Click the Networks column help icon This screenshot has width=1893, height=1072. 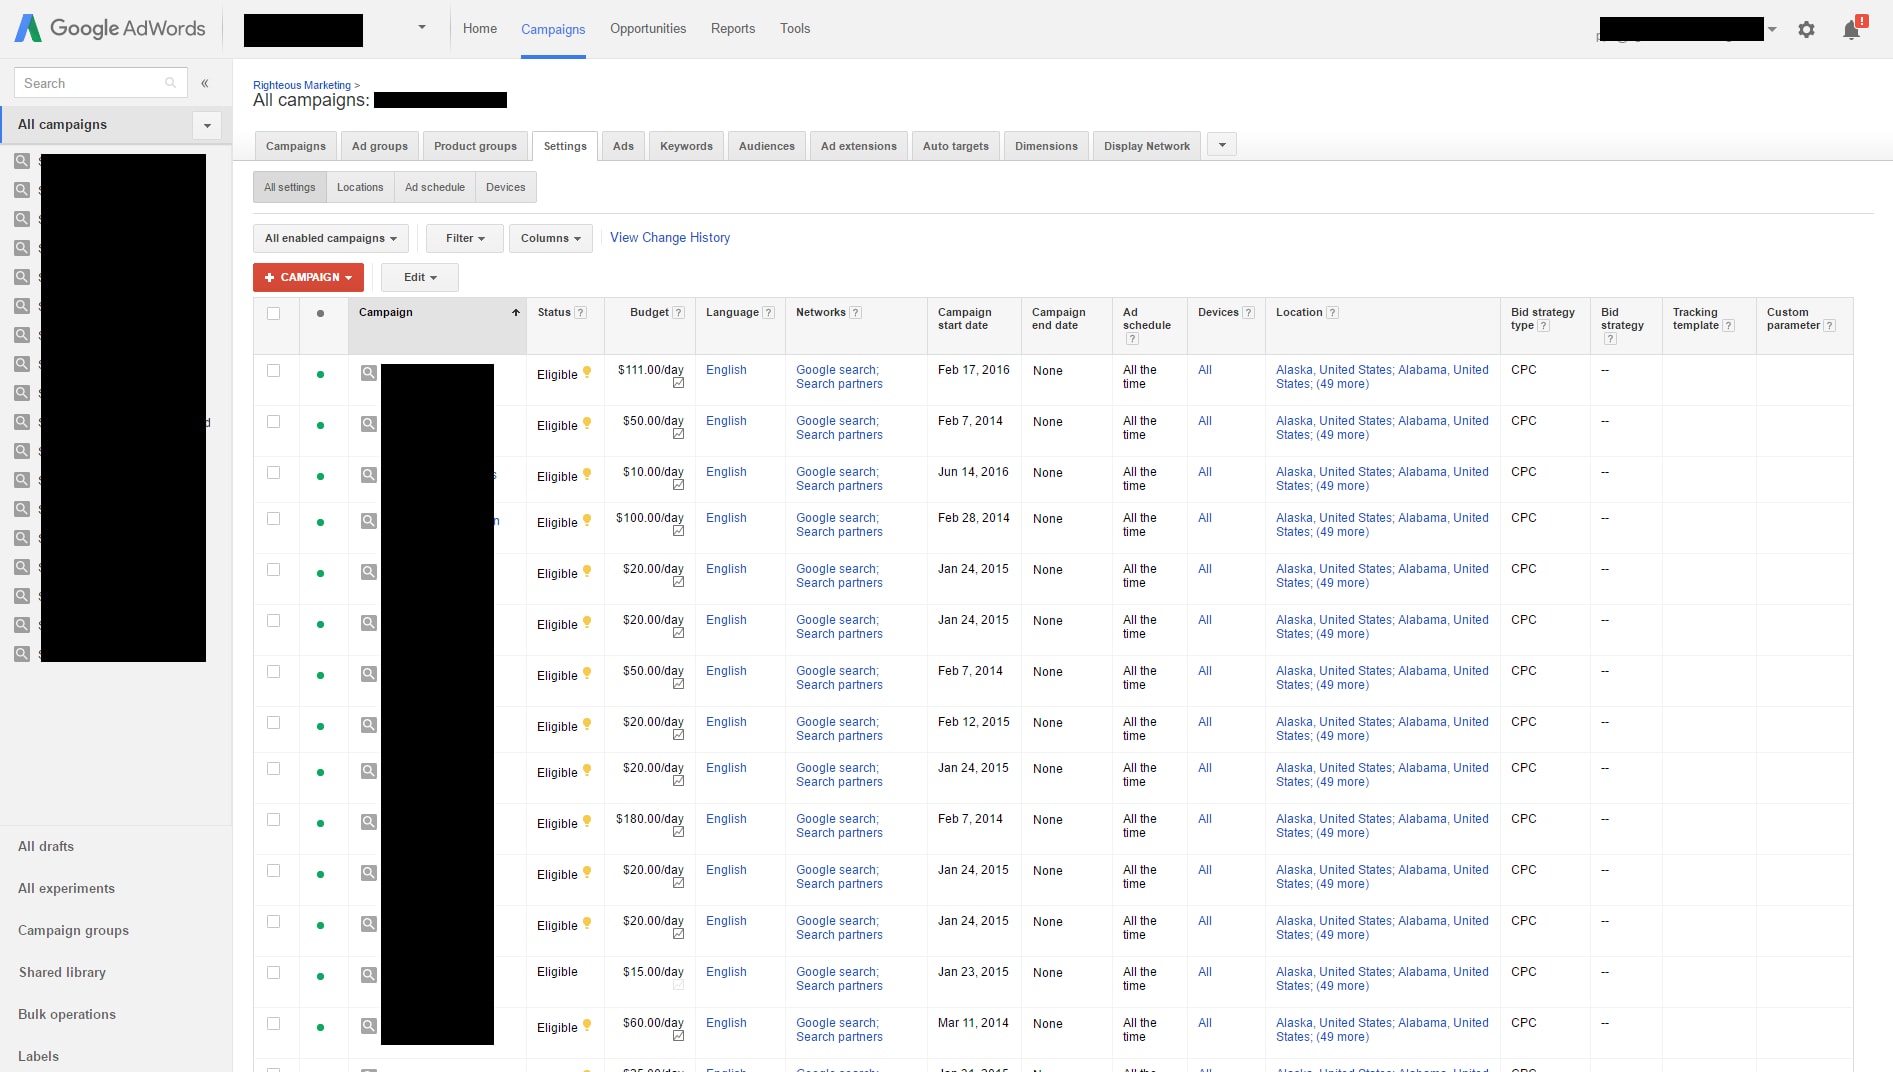pyautogui.click(x=856, y=313)
